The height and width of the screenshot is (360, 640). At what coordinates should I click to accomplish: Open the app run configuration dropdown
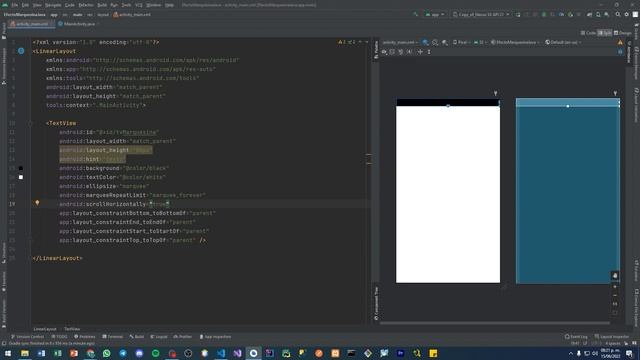point(435,14)
